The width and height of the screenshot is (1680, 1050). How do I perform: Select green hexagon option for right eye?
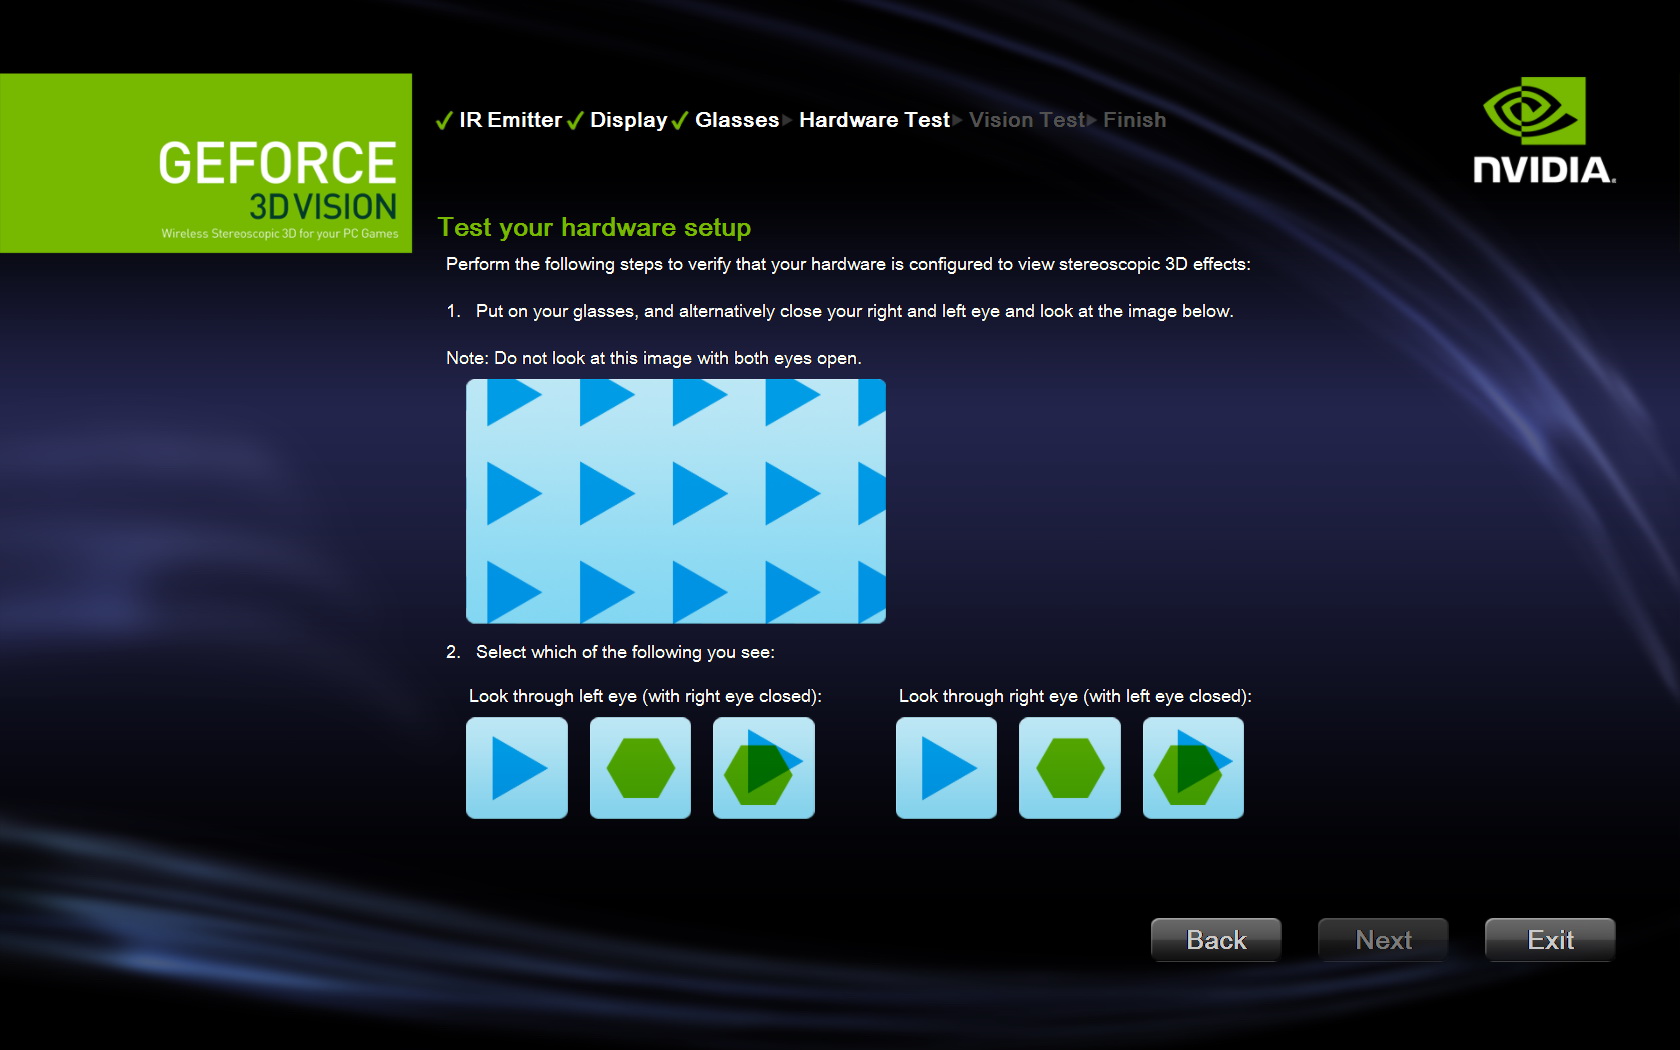pos(1070,768)
